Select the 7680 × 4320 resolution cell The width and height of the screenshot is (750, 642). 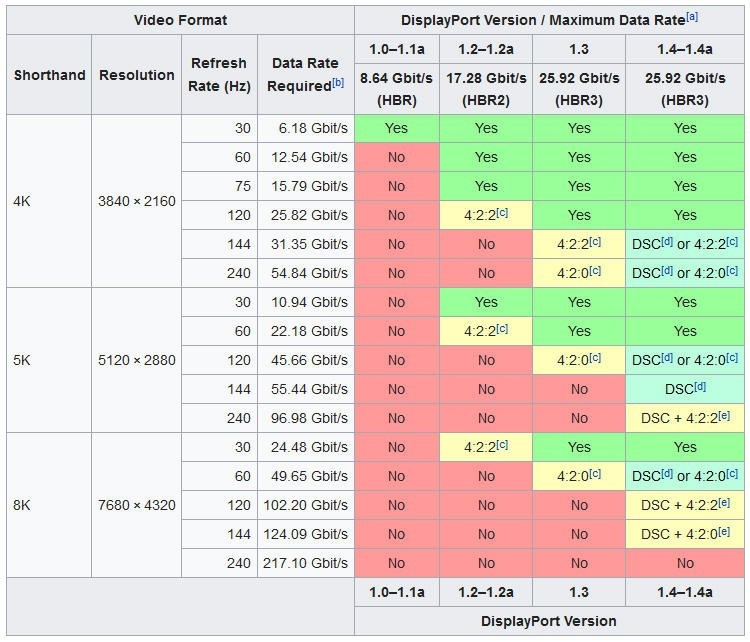coord(136,505)
